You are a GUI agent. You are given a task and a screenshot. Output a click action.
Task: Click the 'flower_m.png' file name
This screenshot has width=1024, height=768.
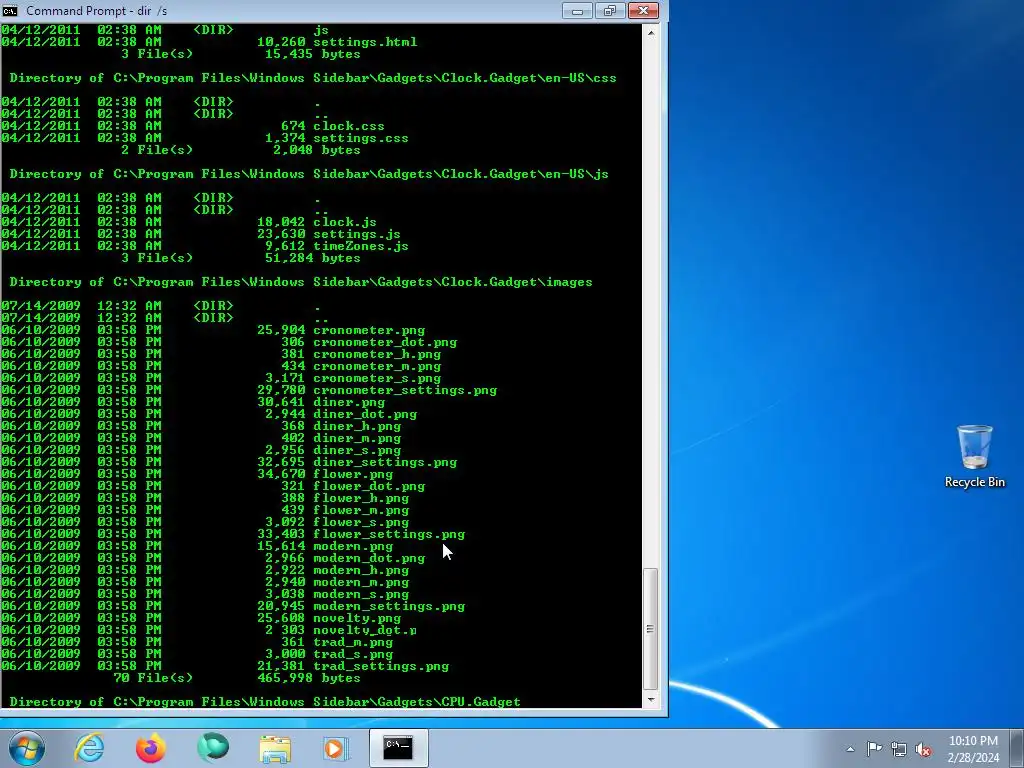coord(360,510)
